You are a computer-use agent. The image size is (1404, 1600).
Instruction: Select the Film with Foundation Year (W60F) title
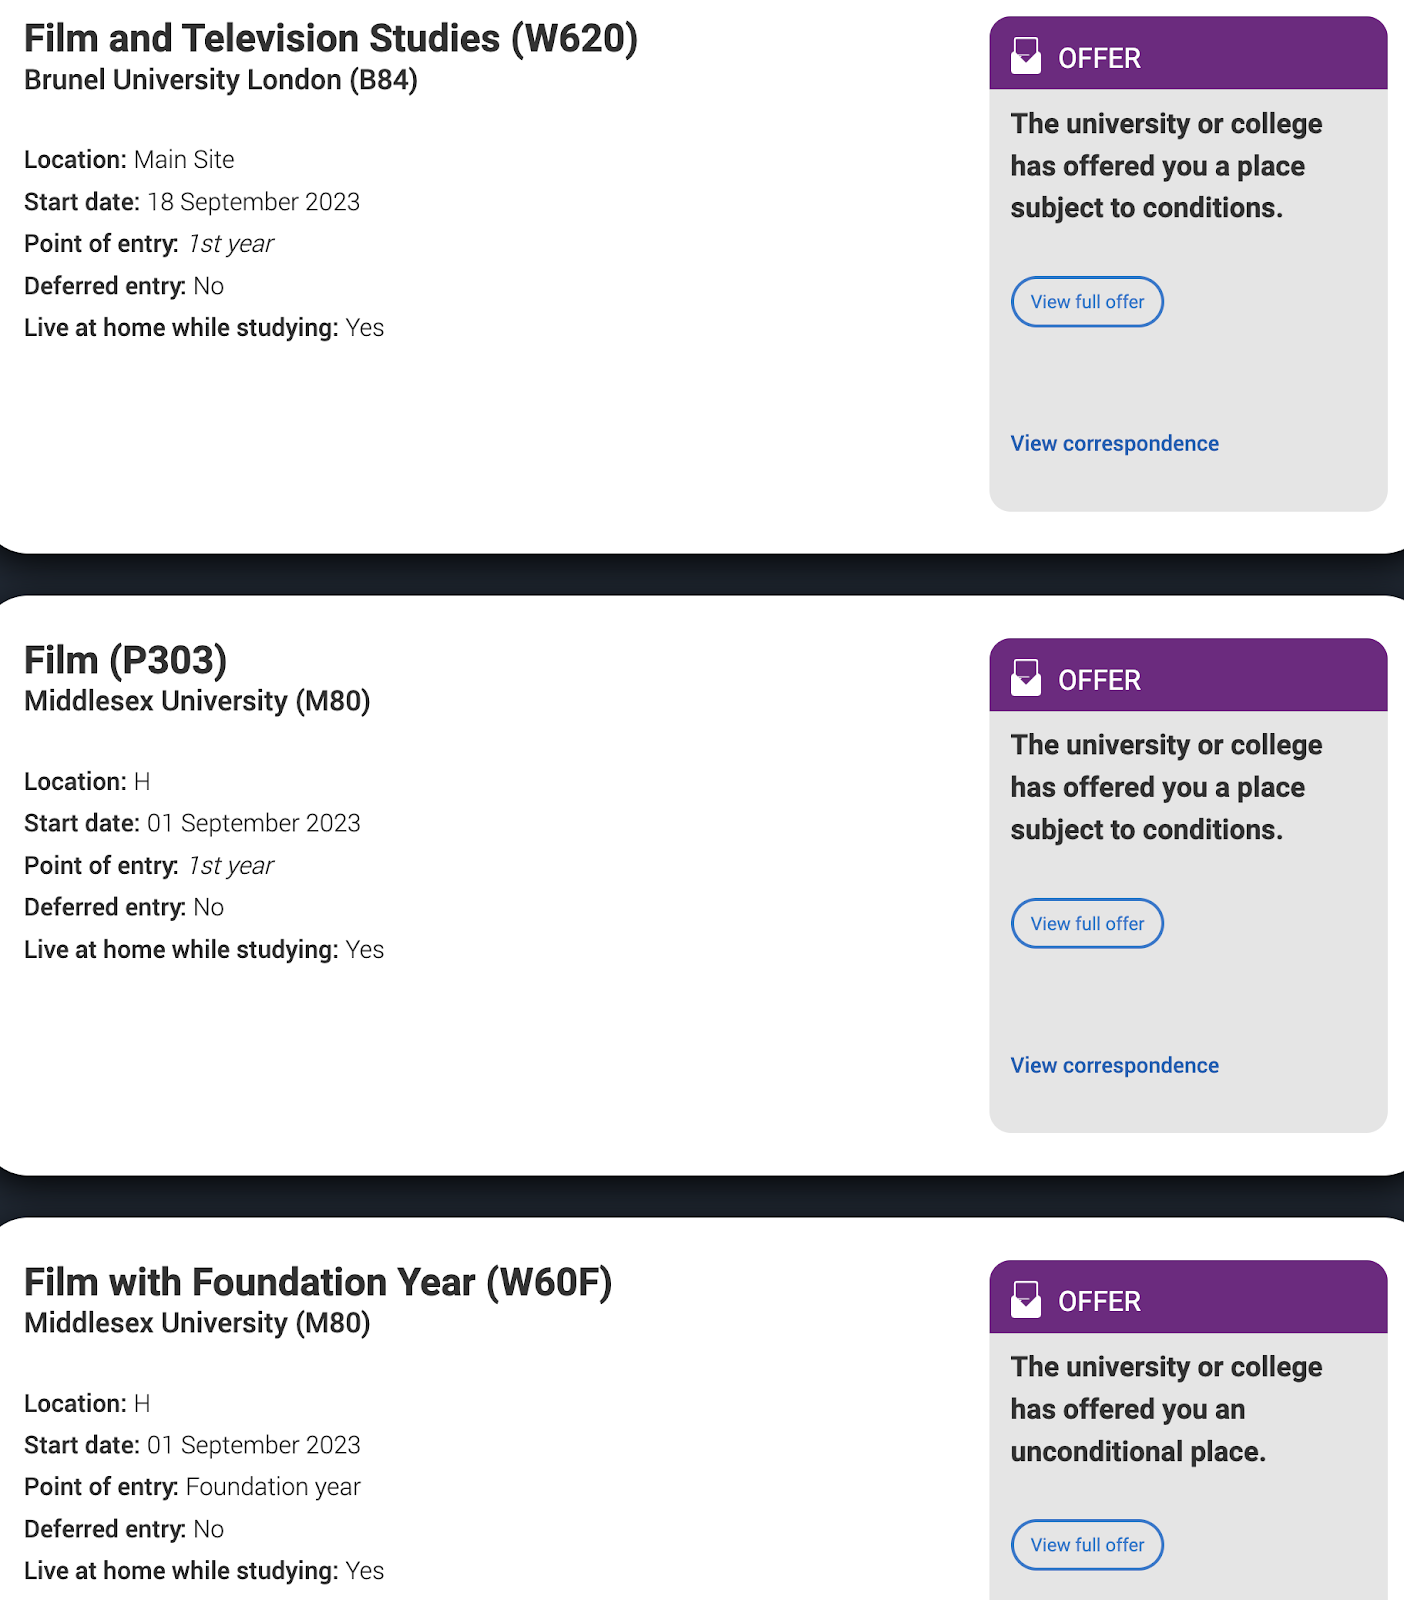coord(318,1283)
